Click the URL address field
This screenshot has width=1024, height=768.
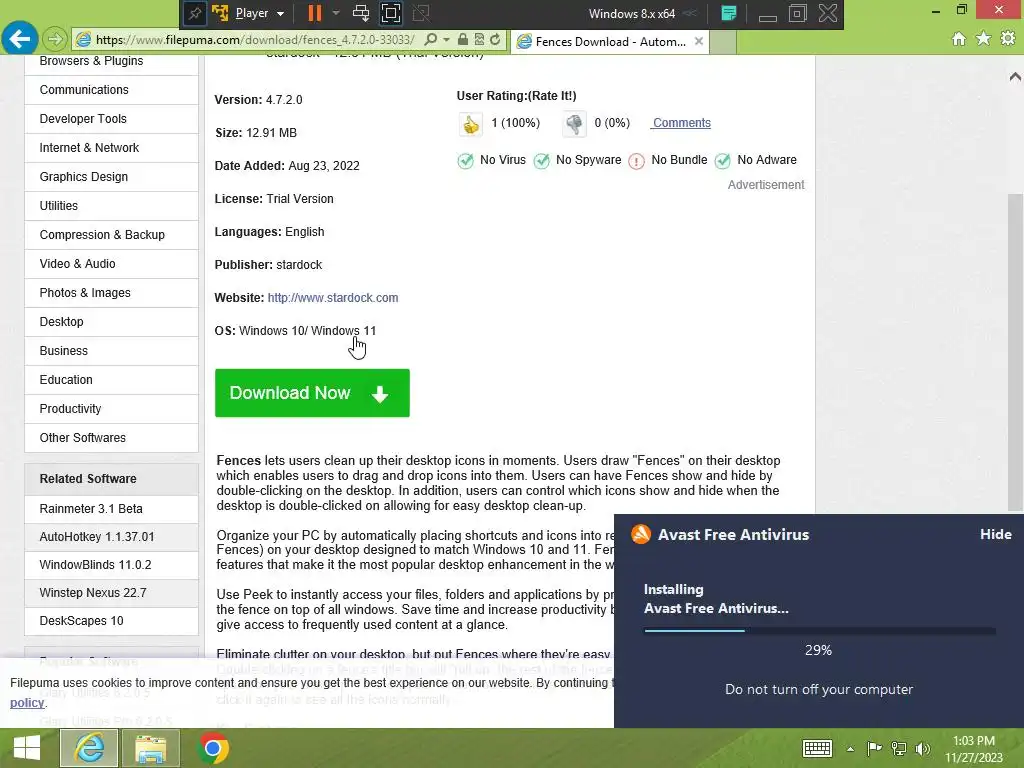tap(255, 40)
